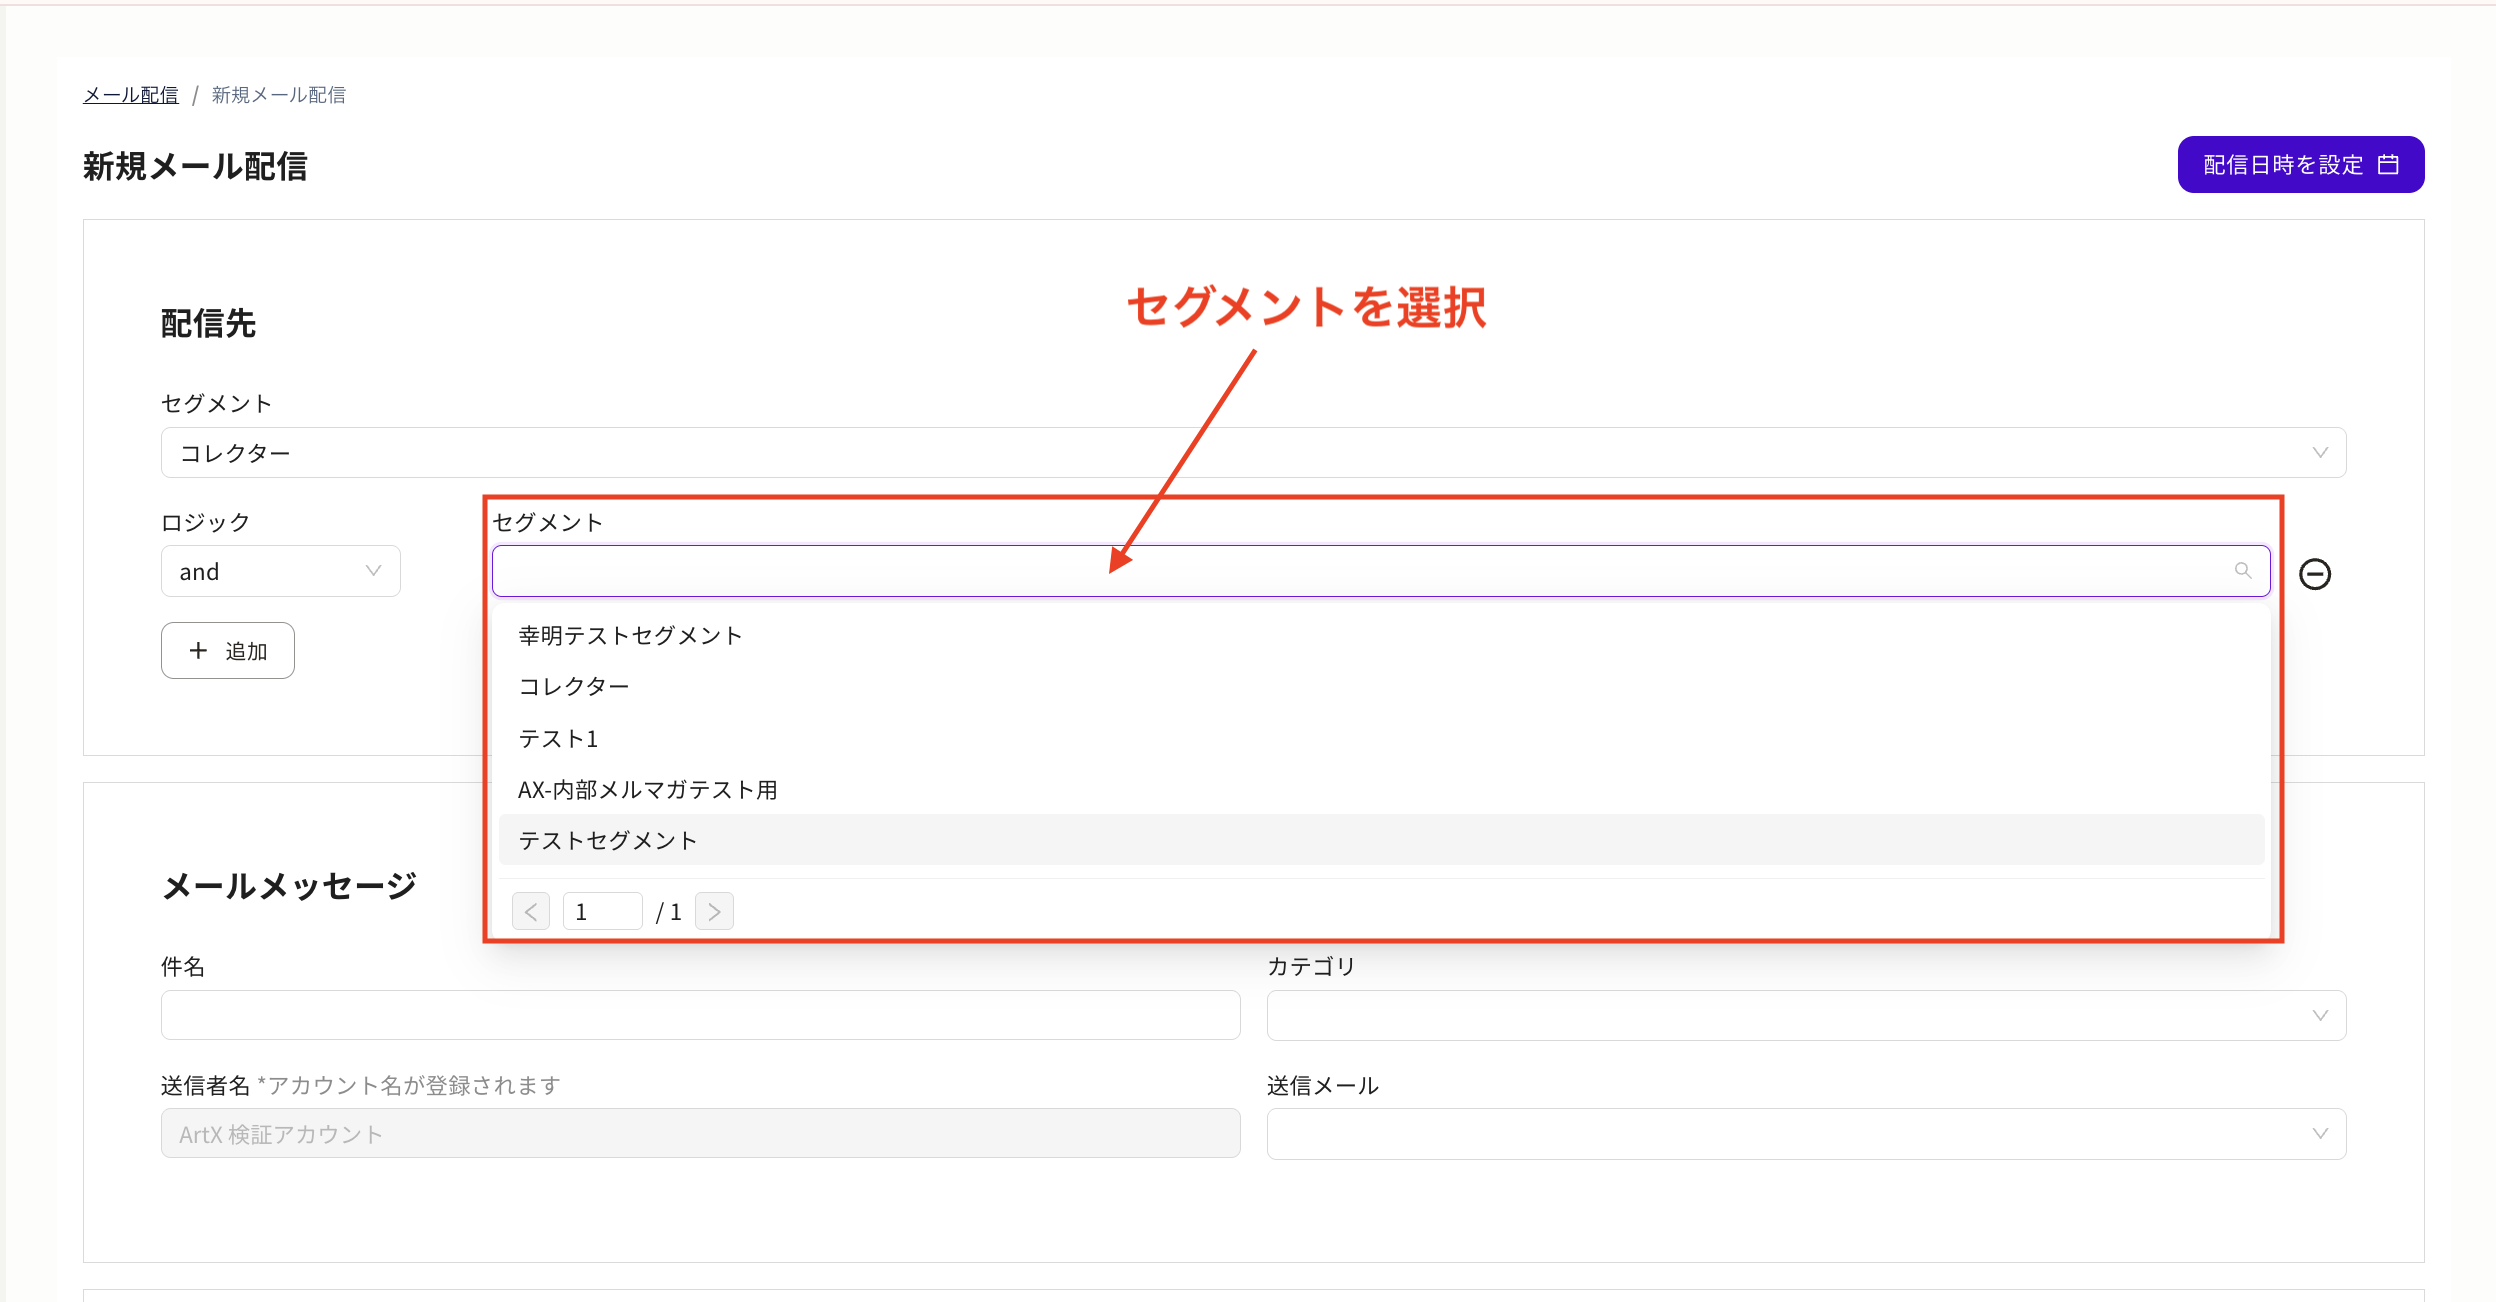
Task: Open the メール配信 breadcrumb link
Action: [x=130, y=94]
